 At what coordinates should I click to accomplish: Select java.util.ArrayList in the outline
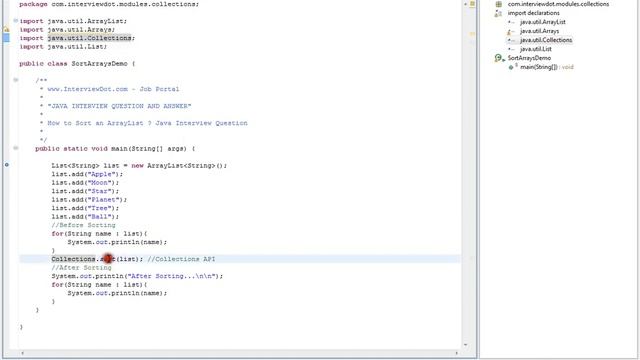542,22
